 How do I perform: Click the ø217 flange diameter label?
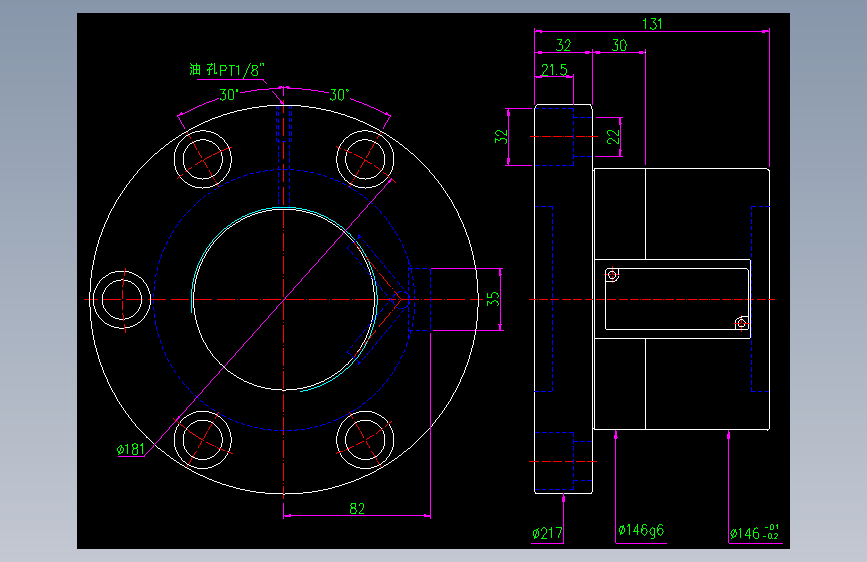click(547, 533)
